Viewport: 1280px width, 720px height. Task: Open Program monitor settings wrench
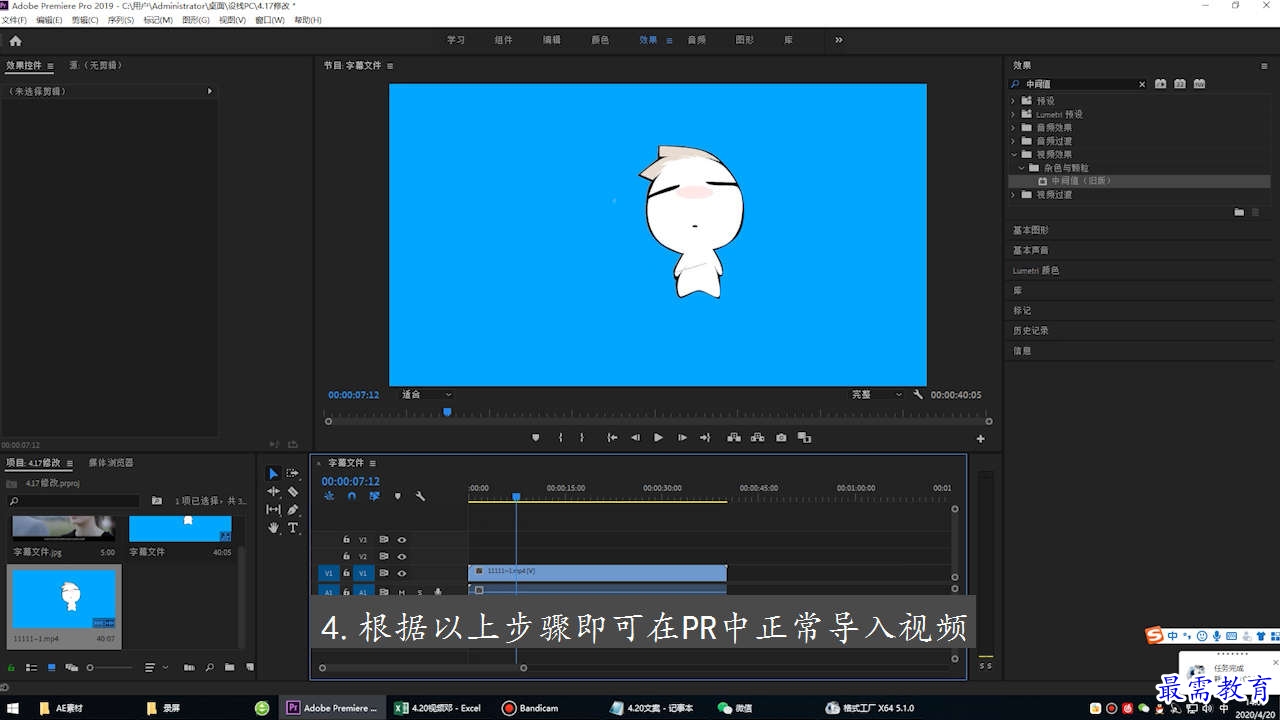point(918,395)
